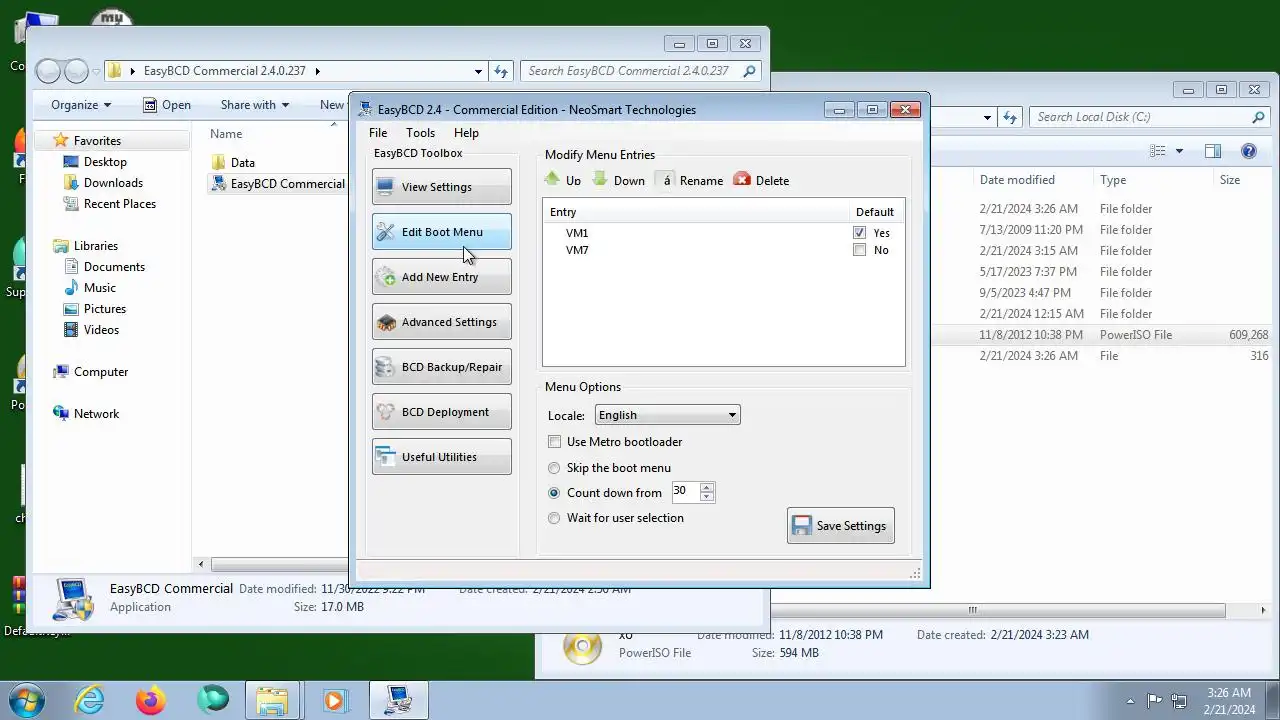Screen dimensions: 1280x720
Task: Move entry Down with arrow
Action: click(618, 180)
